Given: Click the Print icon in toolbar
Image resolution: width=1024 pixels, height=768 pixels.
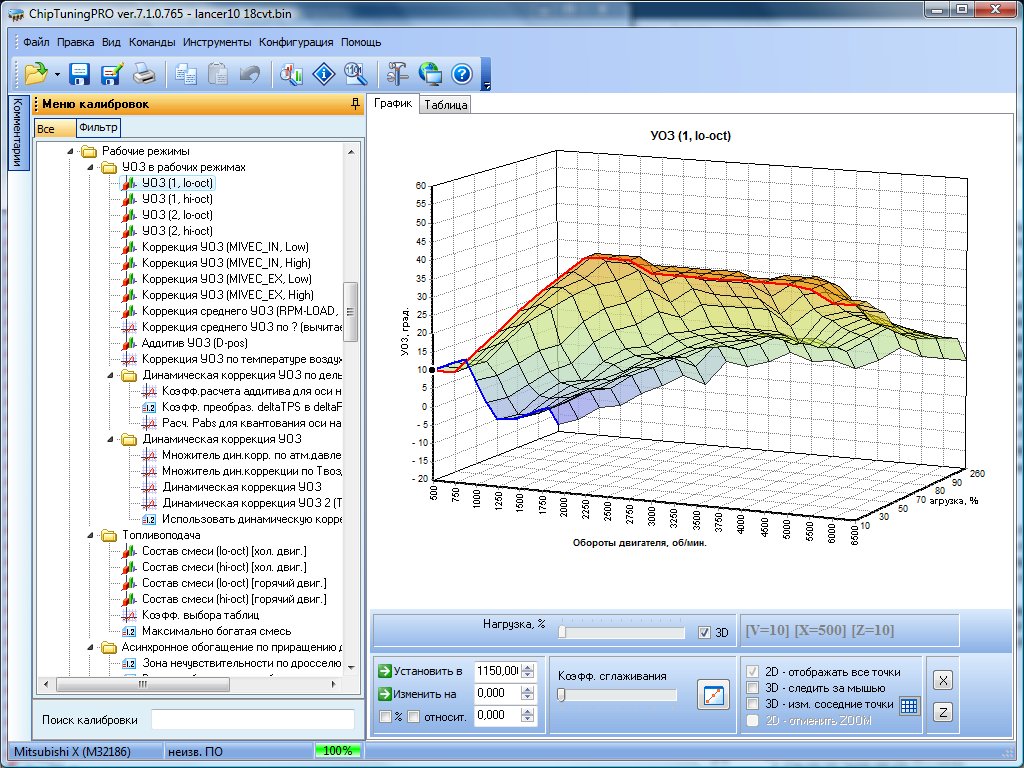Looking at the screenshot, I should [x=144, y=73].
